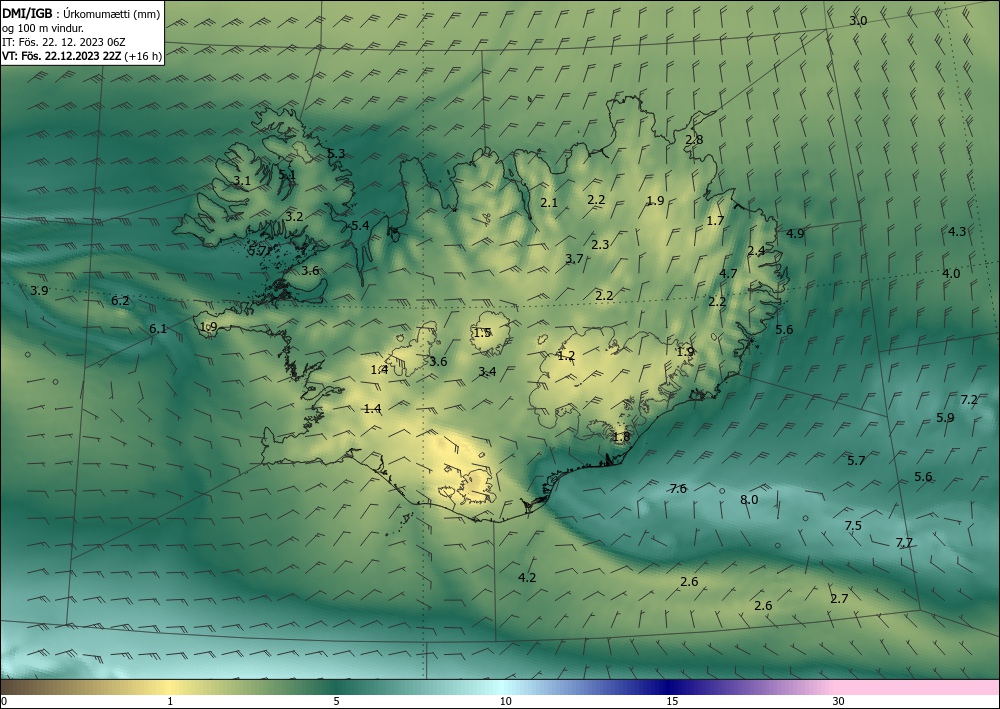Select the '2.4' value near the east coast
The width and height of the screenshot is (1000, 709).
[x=756, y=251]
